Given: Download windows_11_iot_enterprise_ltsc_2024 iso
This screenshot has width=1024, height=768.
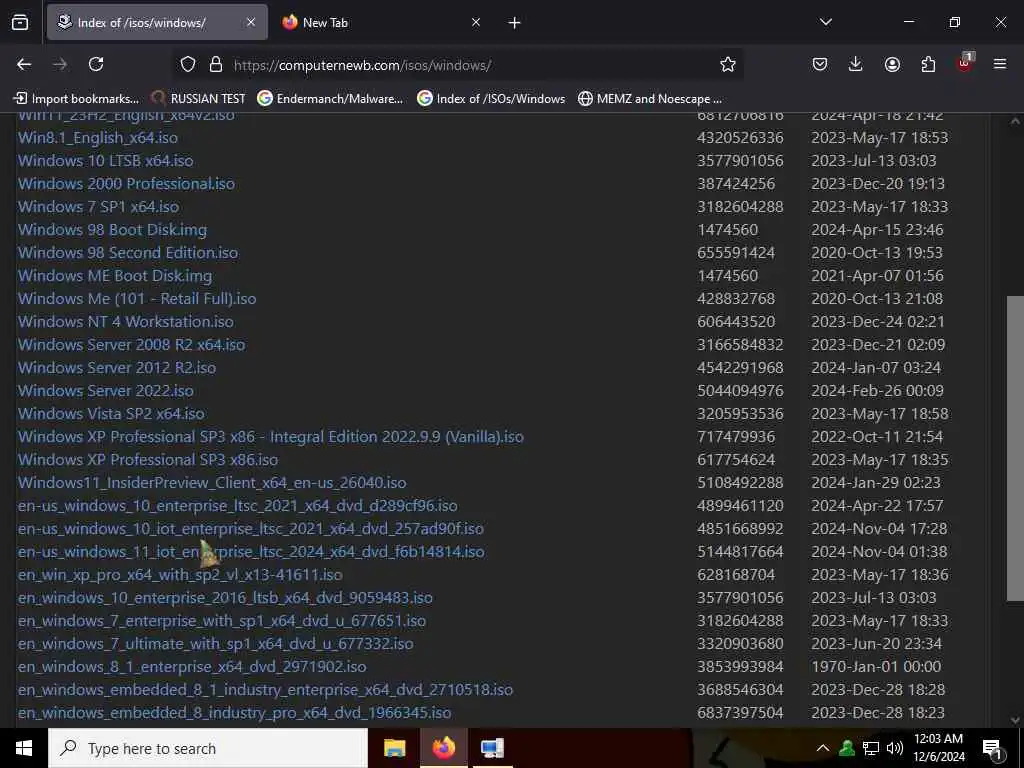Looking at the screenshot, I should point(251,551).
